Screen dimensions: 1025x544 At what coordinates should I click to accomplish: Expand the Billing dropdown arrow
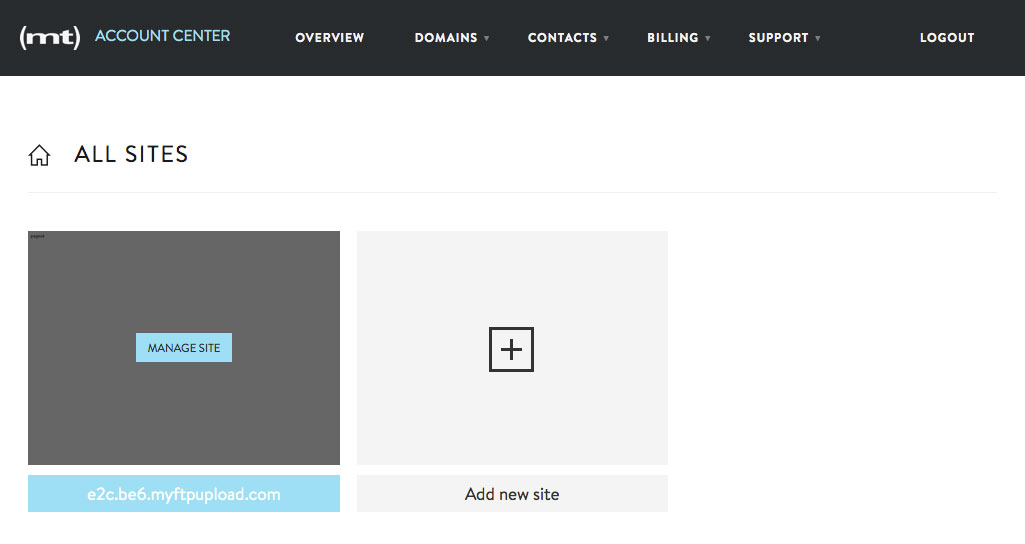707,39
